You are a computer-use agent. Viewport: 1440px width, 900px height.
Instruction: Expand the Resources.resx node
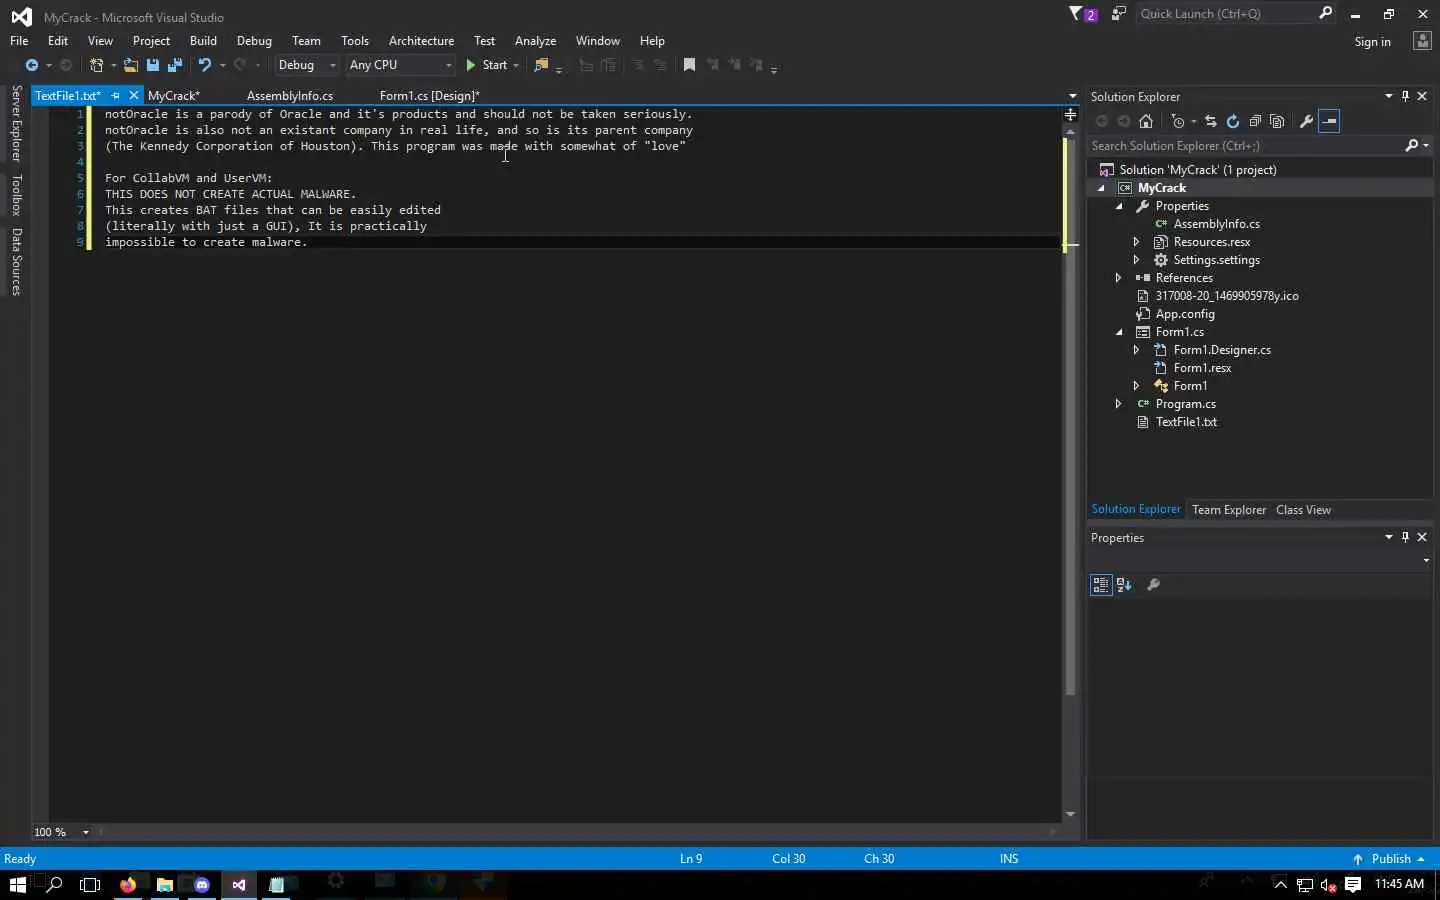coord(1137,242)
